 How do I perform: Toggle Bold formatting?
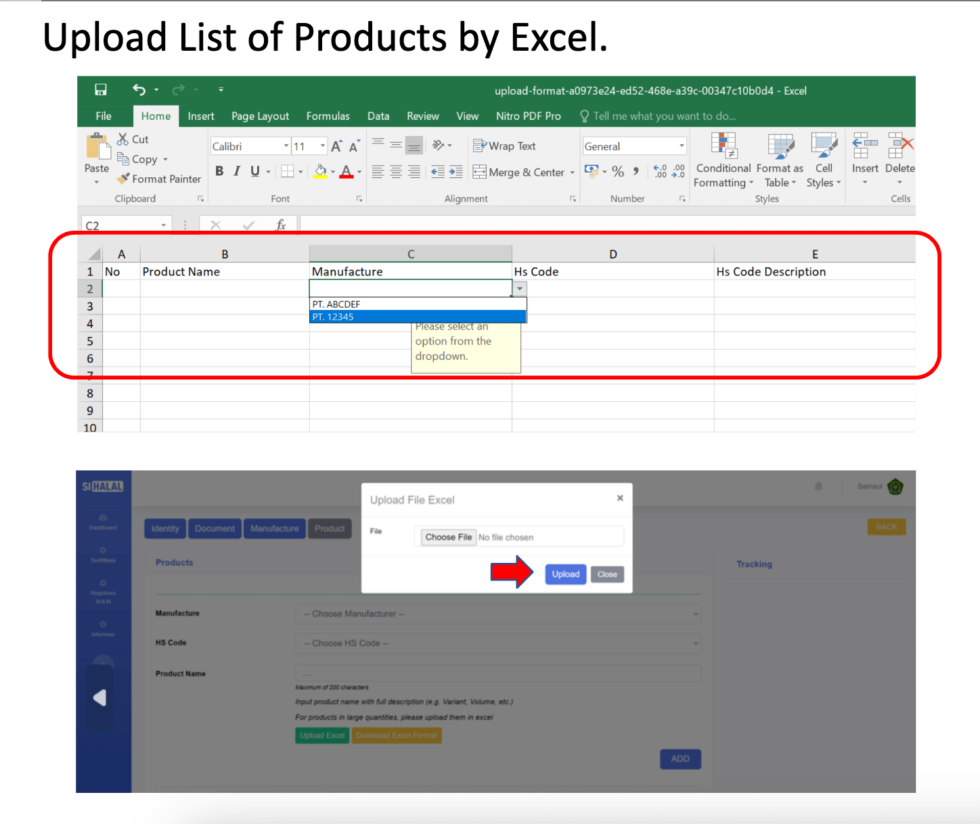coord(219,171)
